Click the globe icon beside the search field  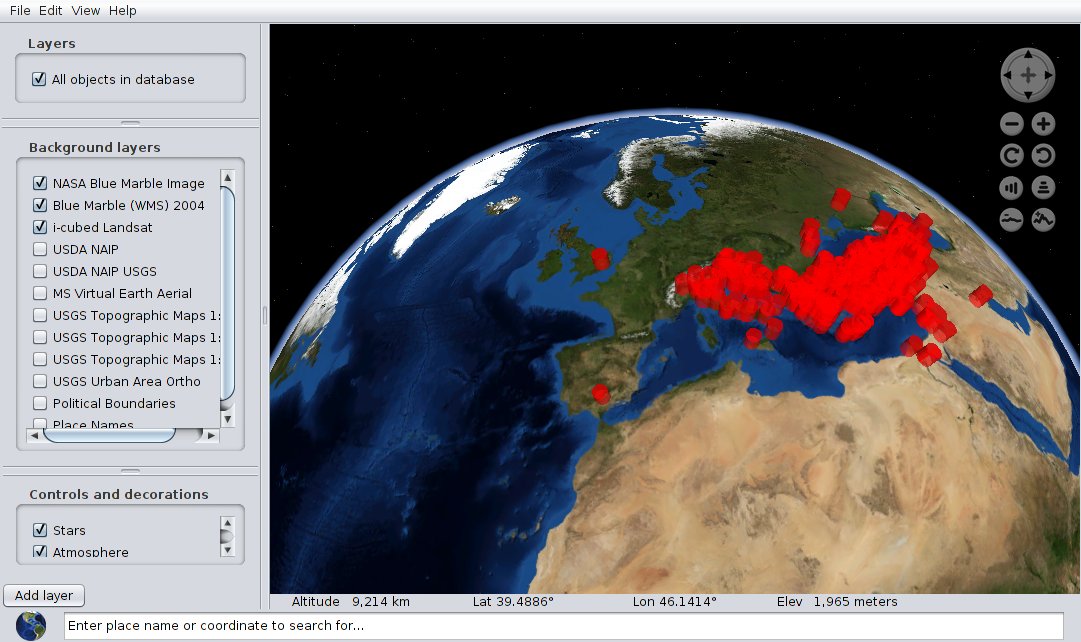31,626
